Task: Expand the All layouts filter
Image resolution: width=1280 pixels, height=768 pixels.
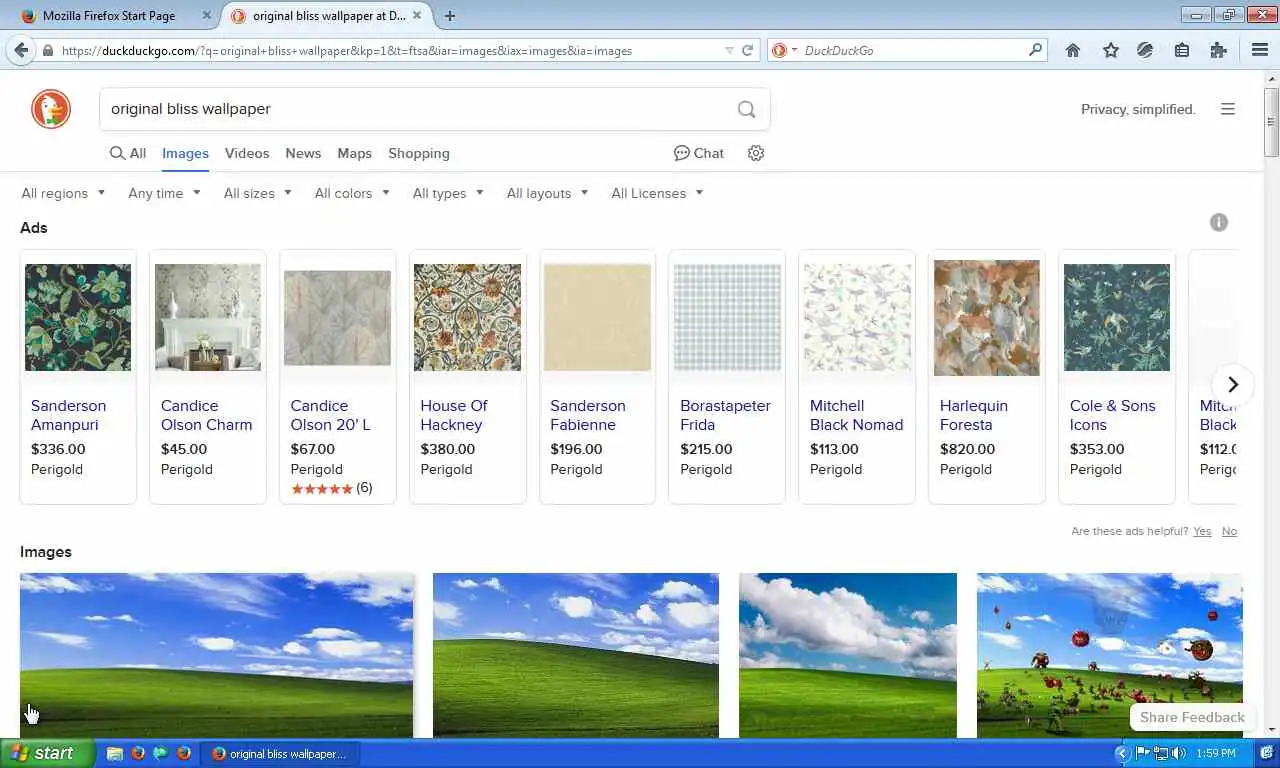Action: pos(547,193)
